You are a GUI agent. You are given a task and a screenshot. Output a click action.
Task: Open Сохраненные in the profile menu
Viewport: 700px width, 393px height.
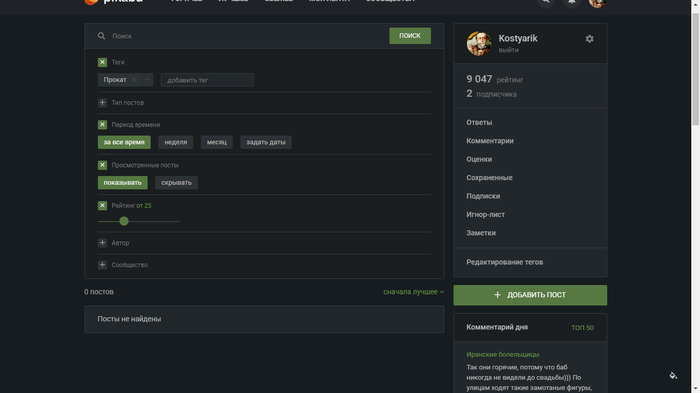(x=489, y=178)
